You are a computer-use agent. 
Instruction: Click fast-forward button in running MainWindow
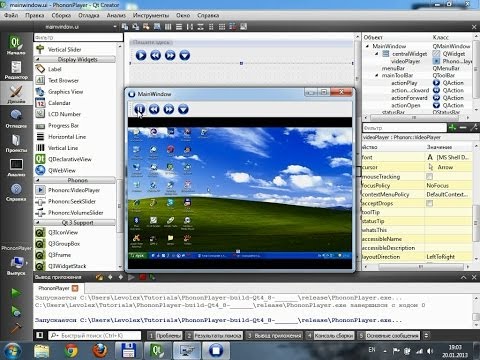[x=169, y=109]
